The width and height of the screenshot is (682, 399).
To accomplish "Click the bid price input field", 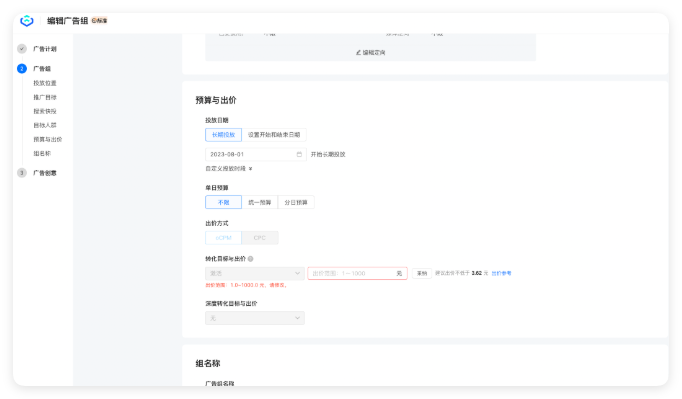I will [358, 273].
